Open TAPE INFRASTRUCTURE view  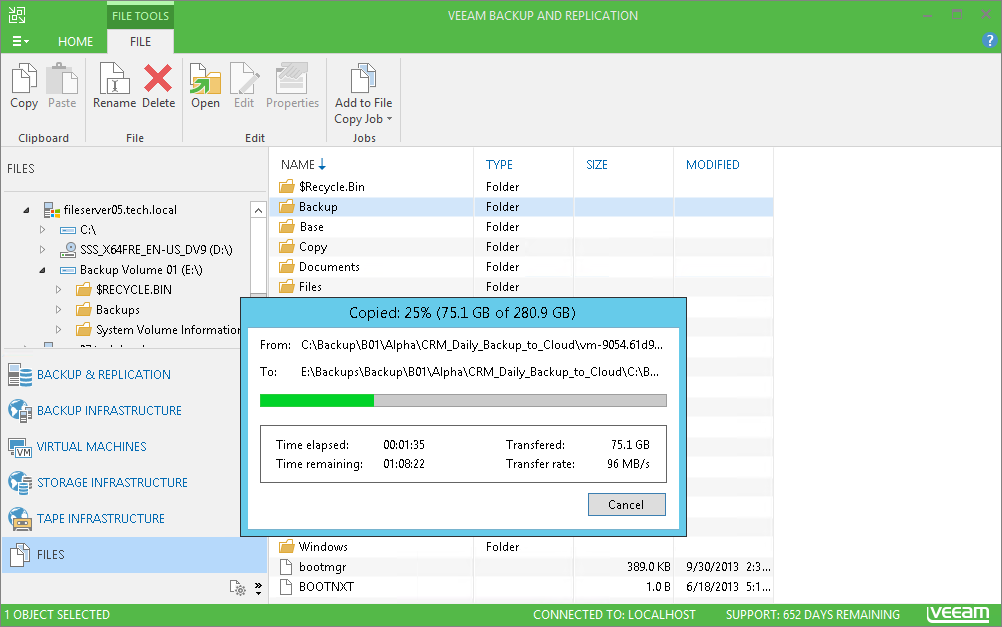101,518
